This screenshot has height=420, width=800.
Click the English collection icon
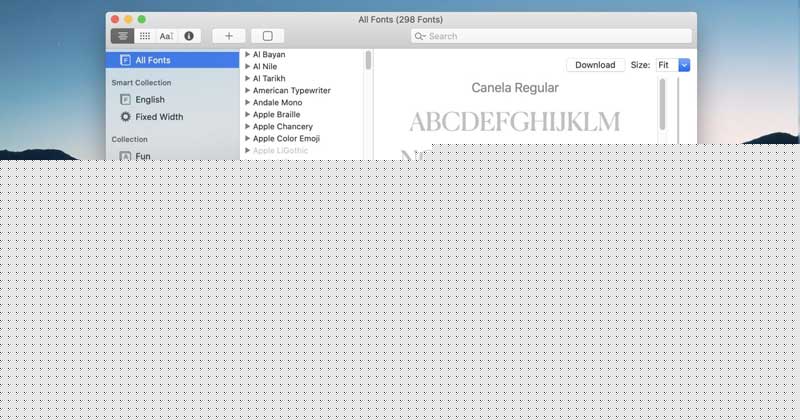[x=125, y=100]
